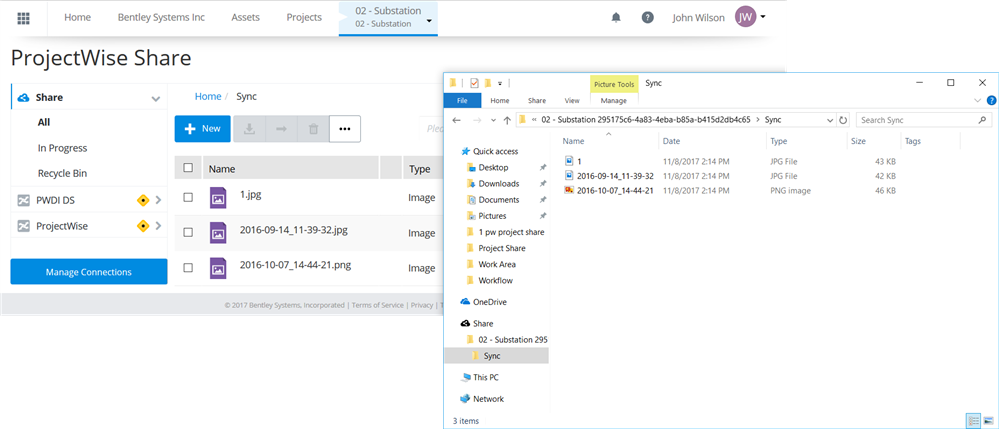Select the In Progress filter
Viewport: 999px width, 429px height.
pos(62,148)
